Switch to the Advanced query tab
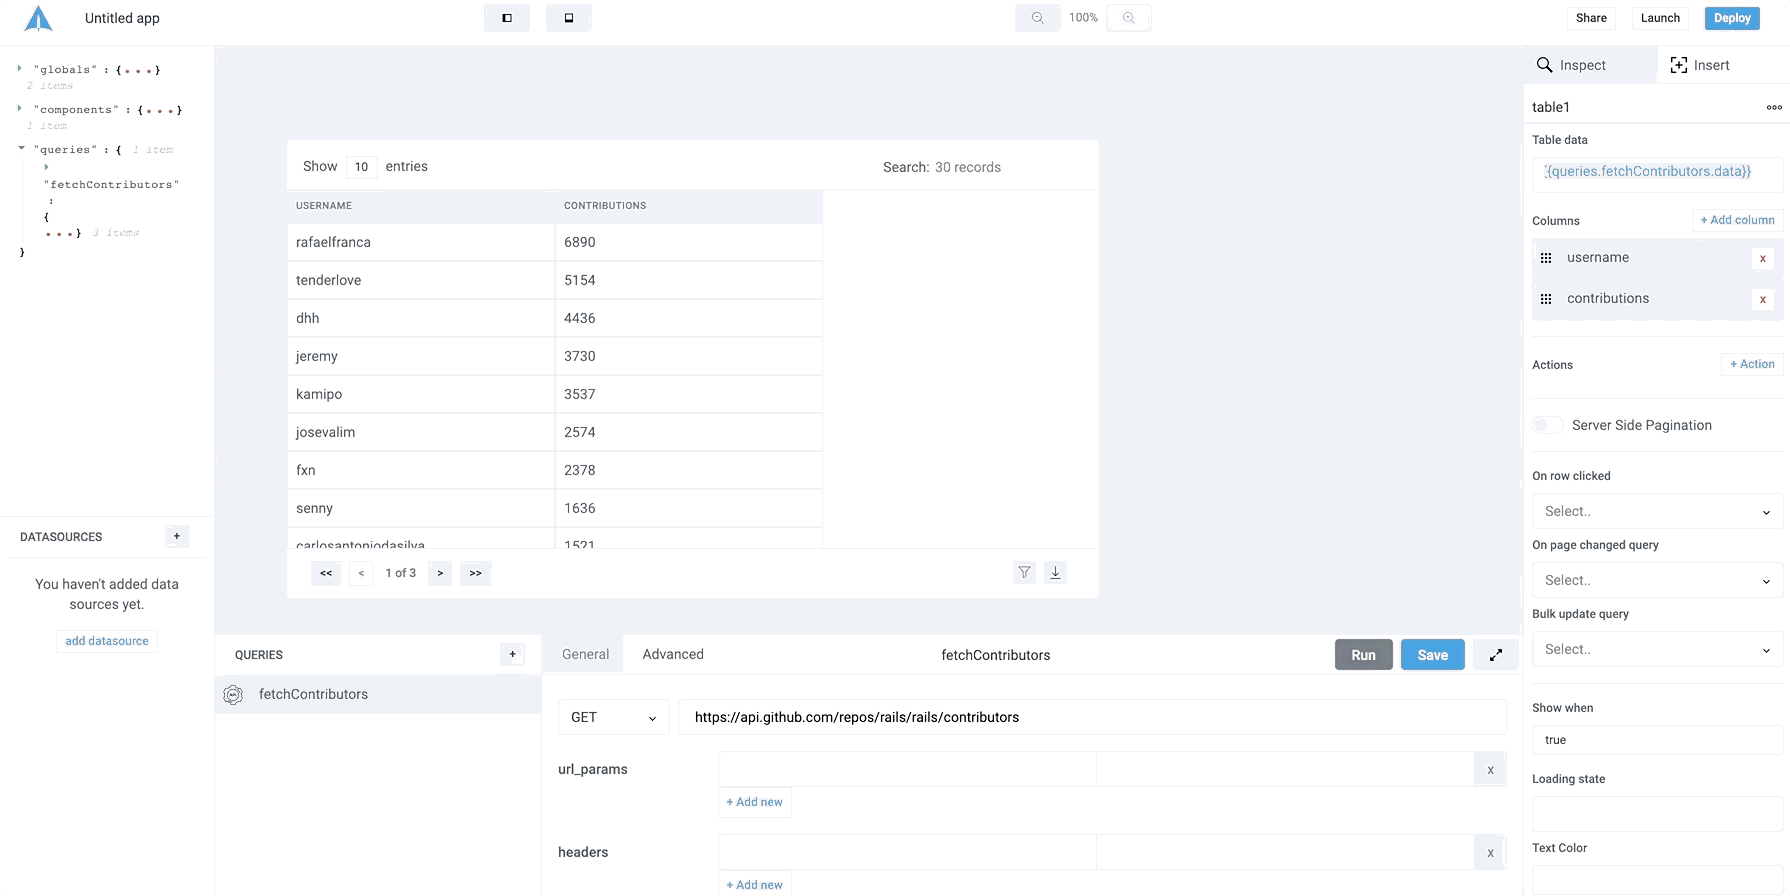Viewport: 1790px width, 896px height. (673, 654)
